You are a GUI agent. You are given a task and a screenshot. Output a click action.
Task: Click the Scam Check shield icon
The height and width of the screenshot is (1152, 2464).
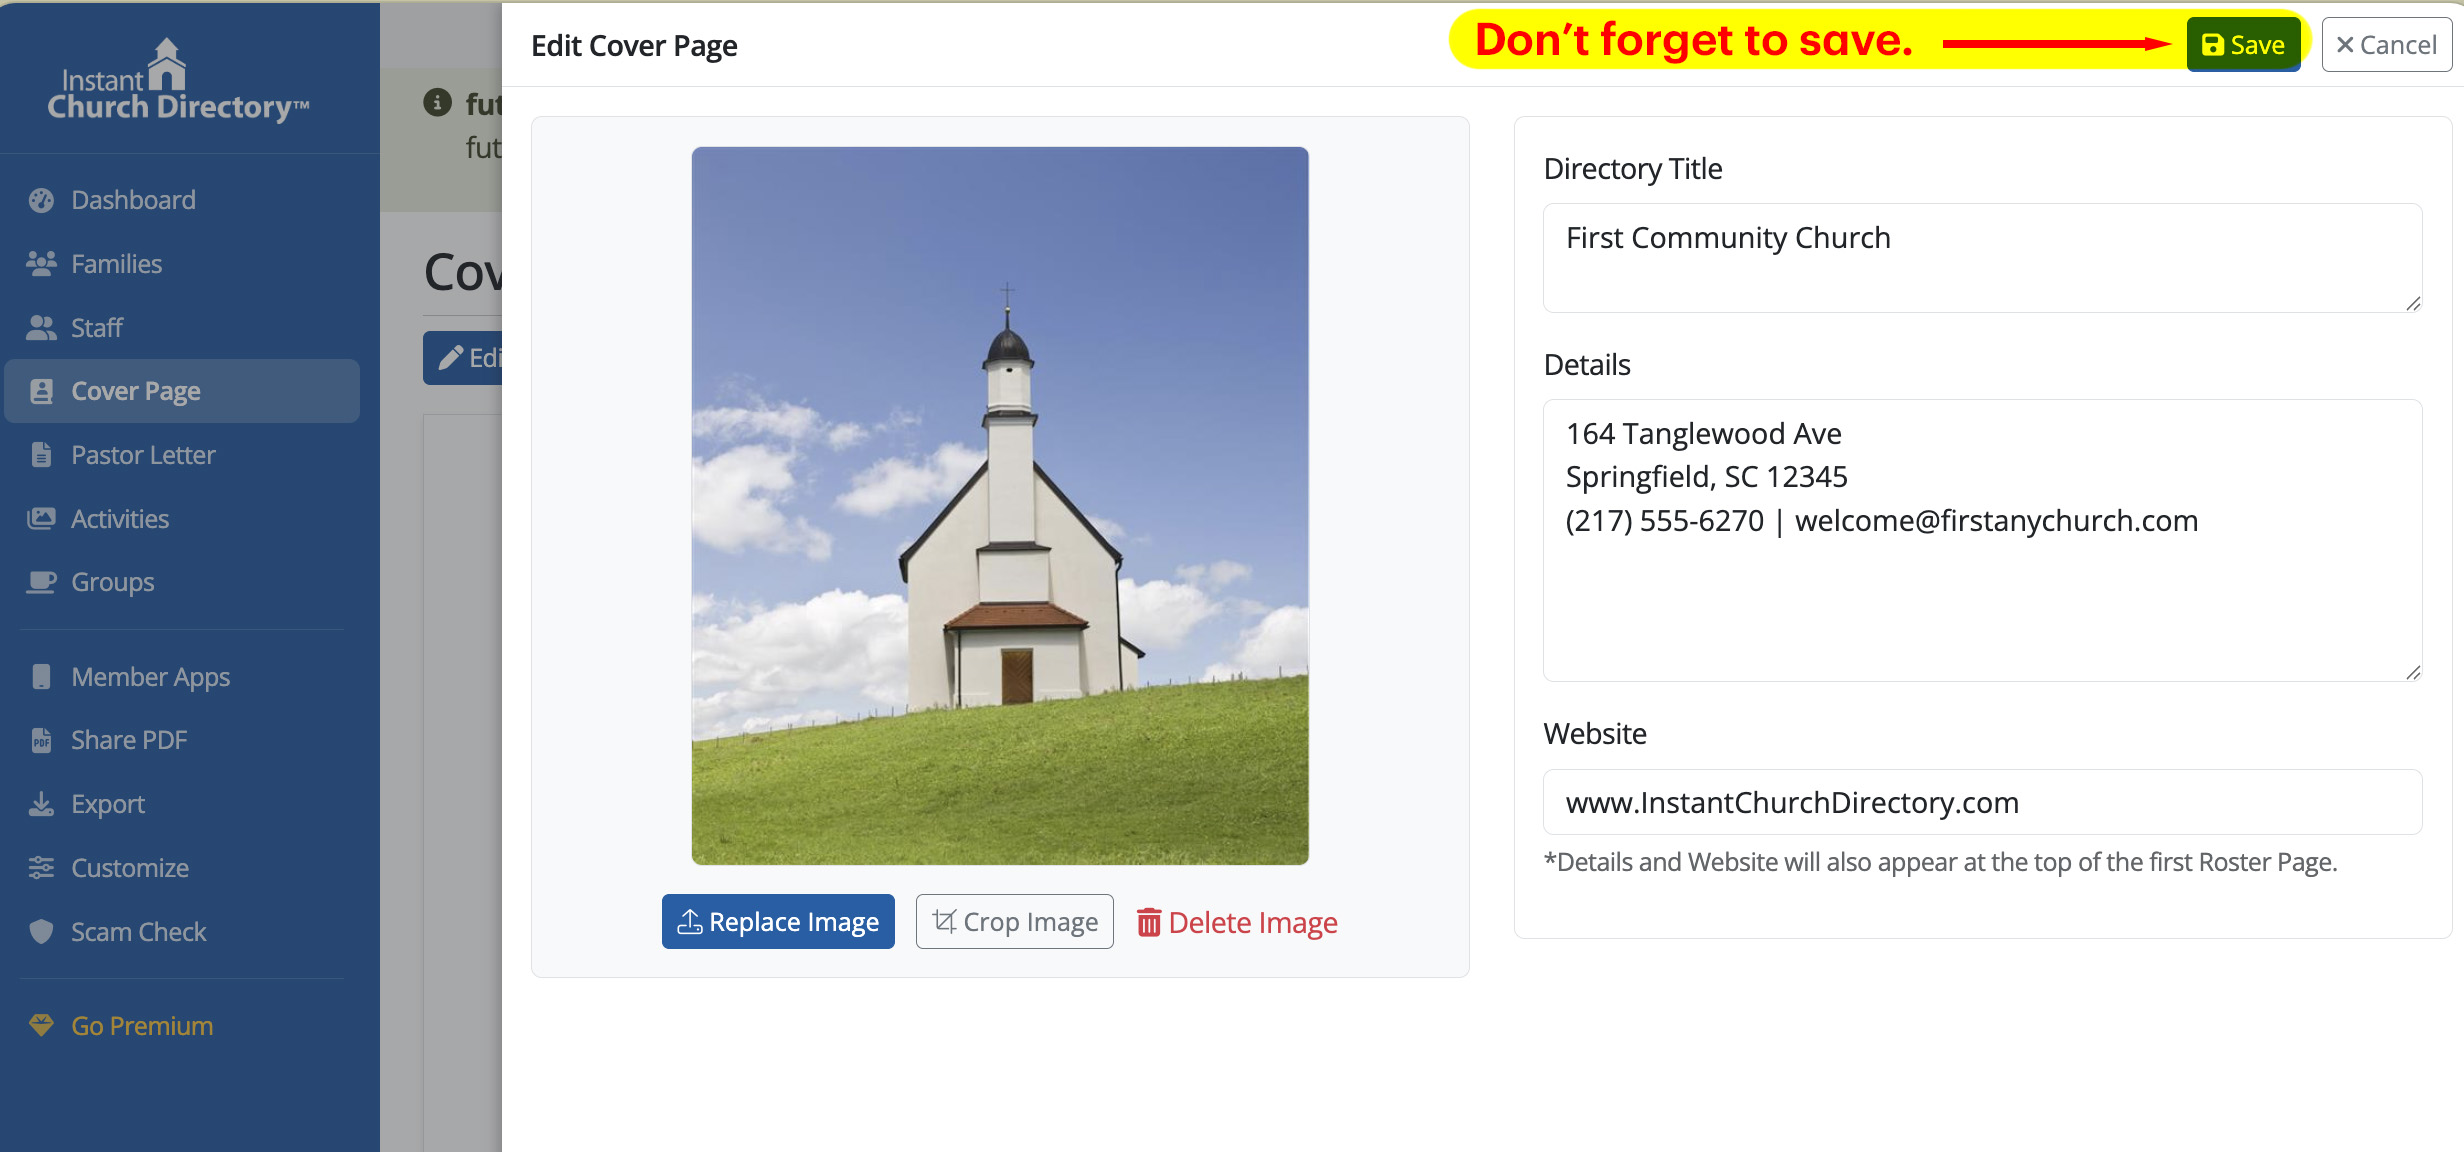41,932
